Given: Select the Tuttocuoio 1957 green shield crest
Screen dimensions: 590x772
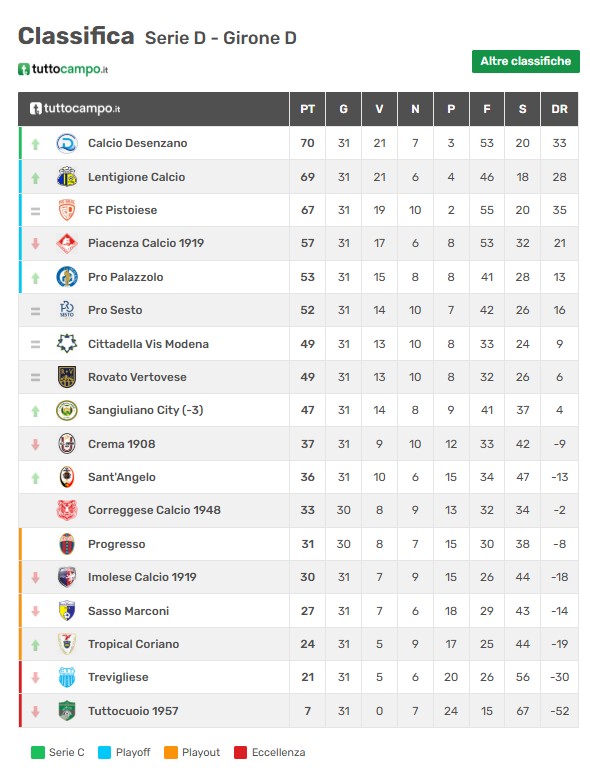Looking at the screenshot, I should tap(66, 711).
